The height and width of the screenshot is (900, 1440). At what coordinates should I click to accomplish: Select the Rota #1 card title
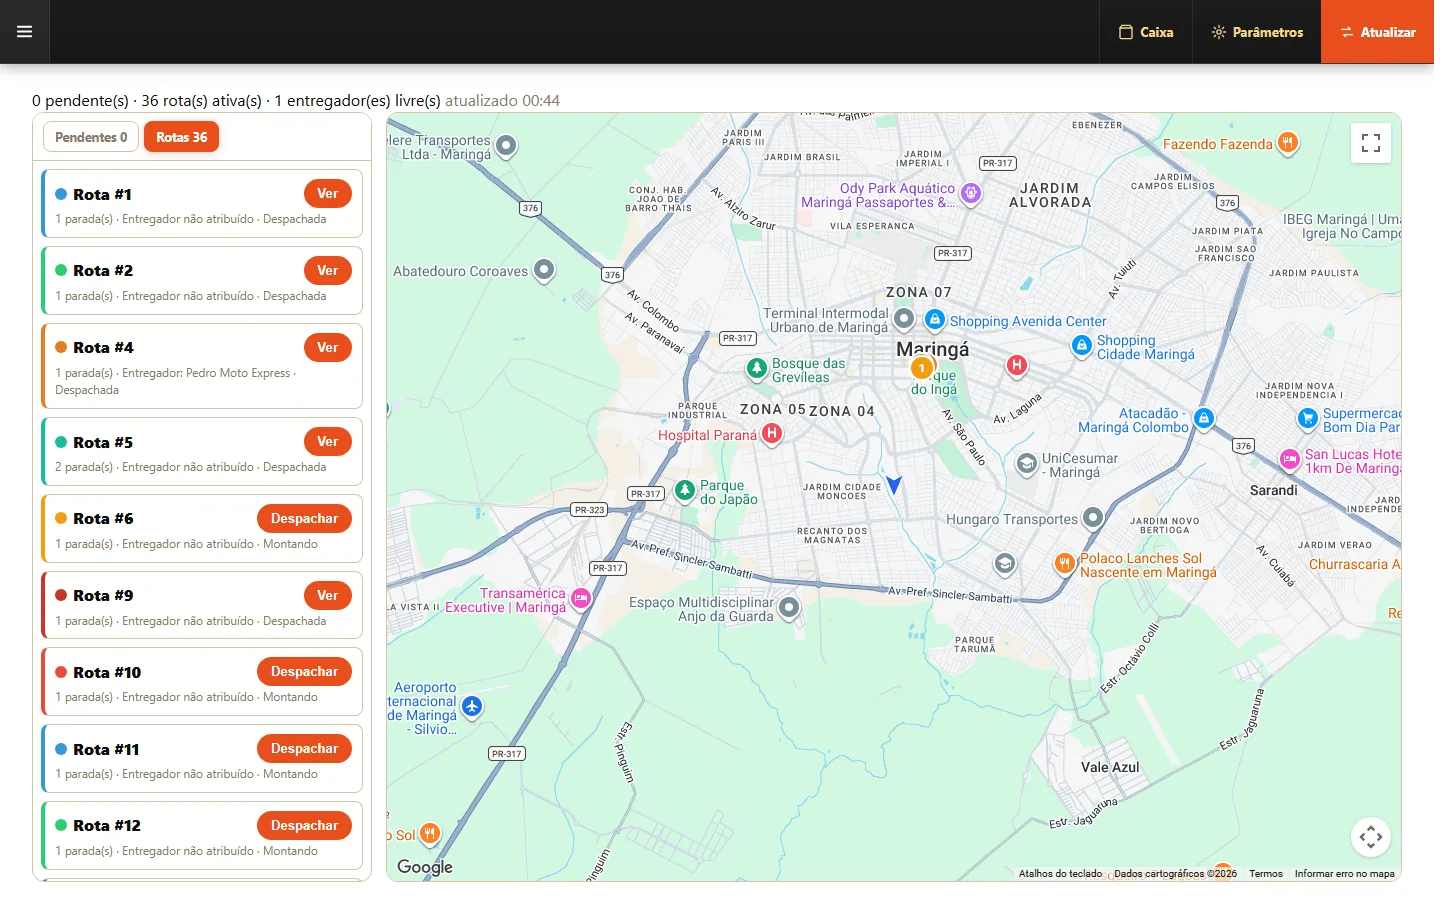tap(102, 195)
